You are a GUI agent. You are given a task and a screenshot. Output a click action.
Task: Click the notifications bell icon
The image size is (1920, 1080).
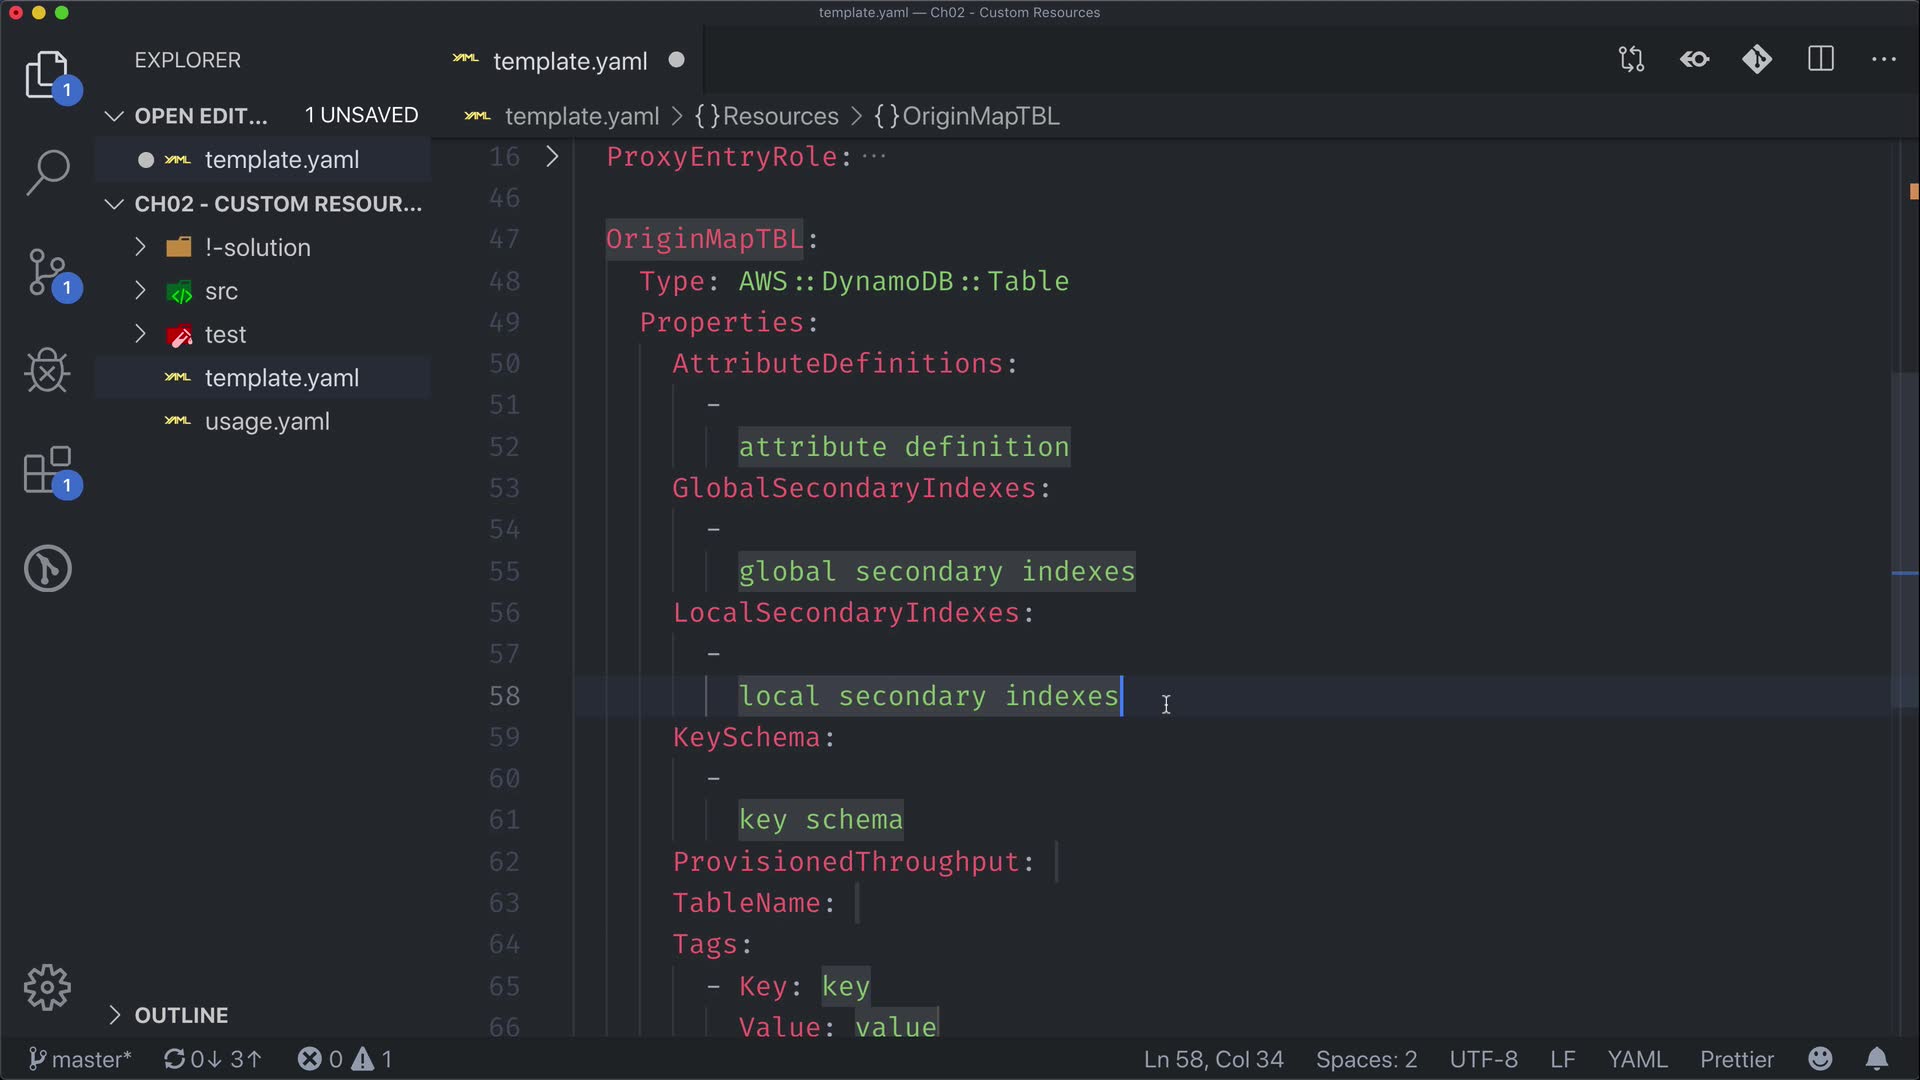click(x=1877, y=1059)
